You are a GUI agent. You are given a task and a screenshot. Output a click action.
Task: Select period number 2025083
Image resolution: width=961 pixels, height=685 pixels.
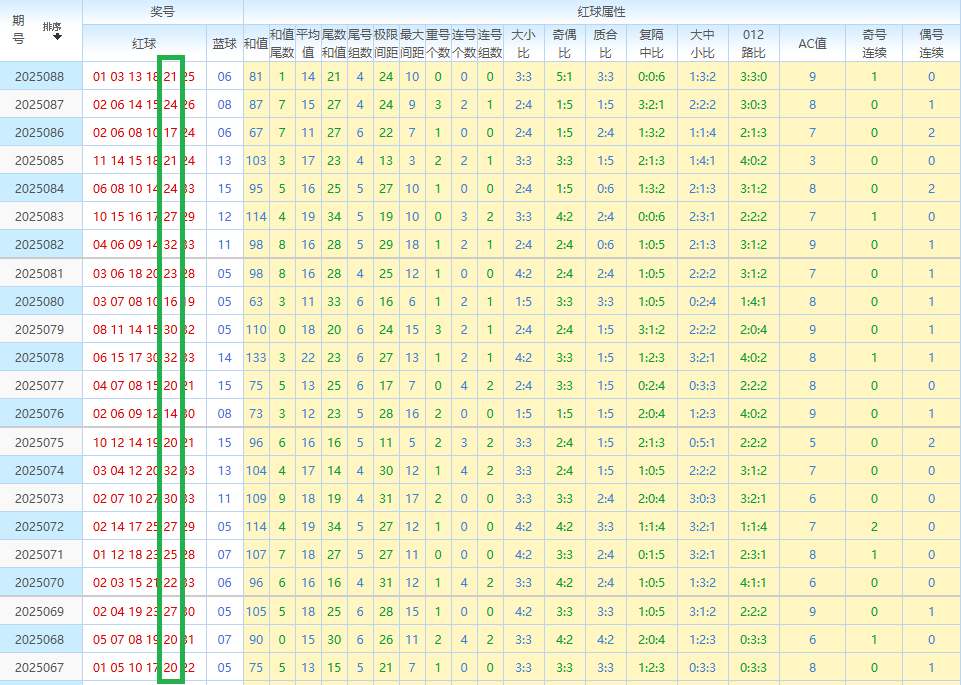coord(39,216)
